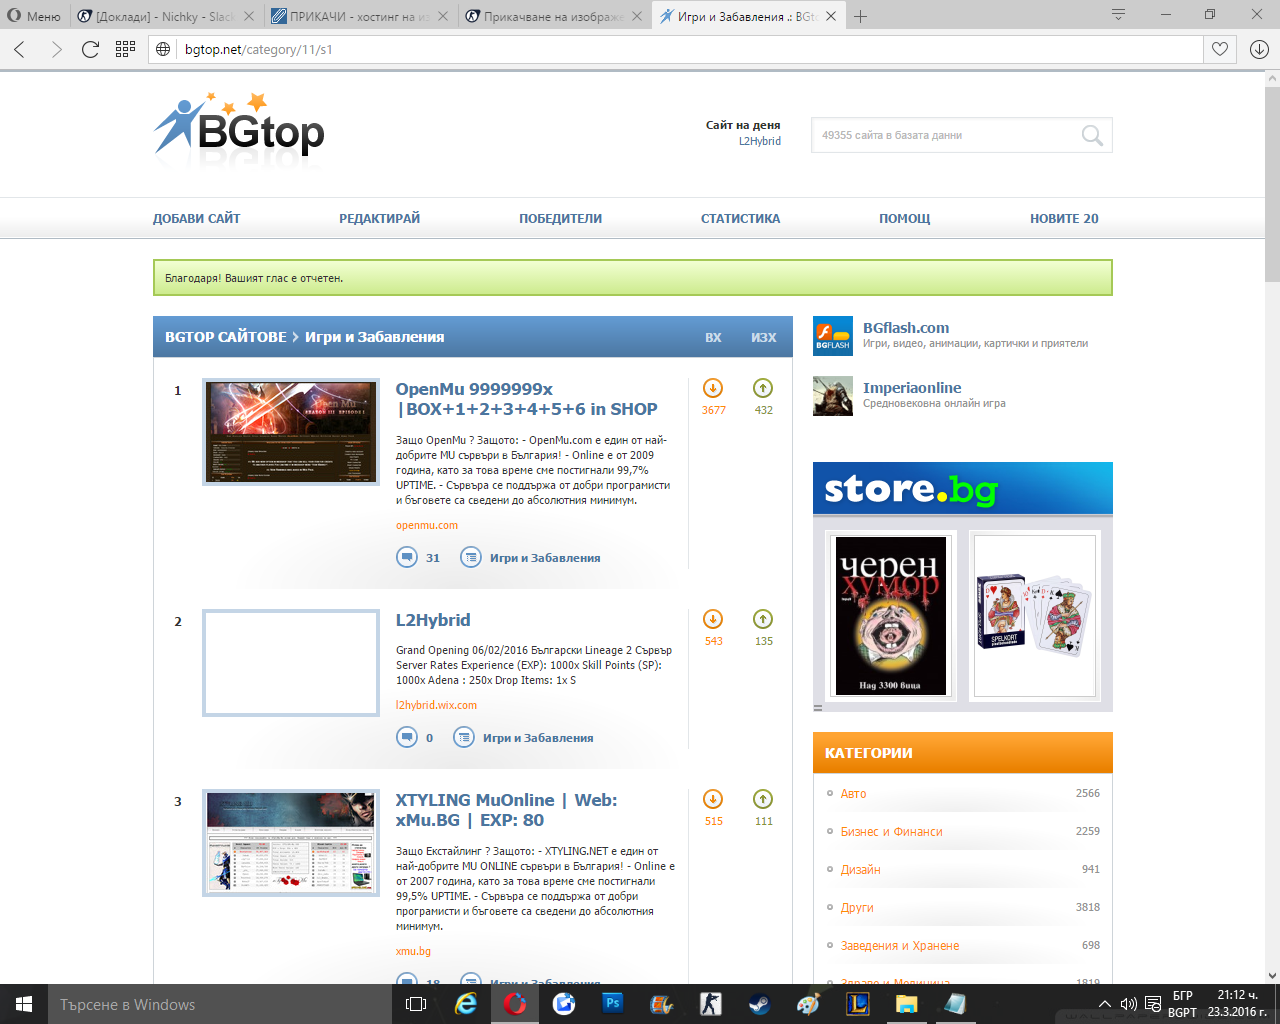Open the store.bg banner
This screenshot has height=1024, width=1280.
point(963,488)
